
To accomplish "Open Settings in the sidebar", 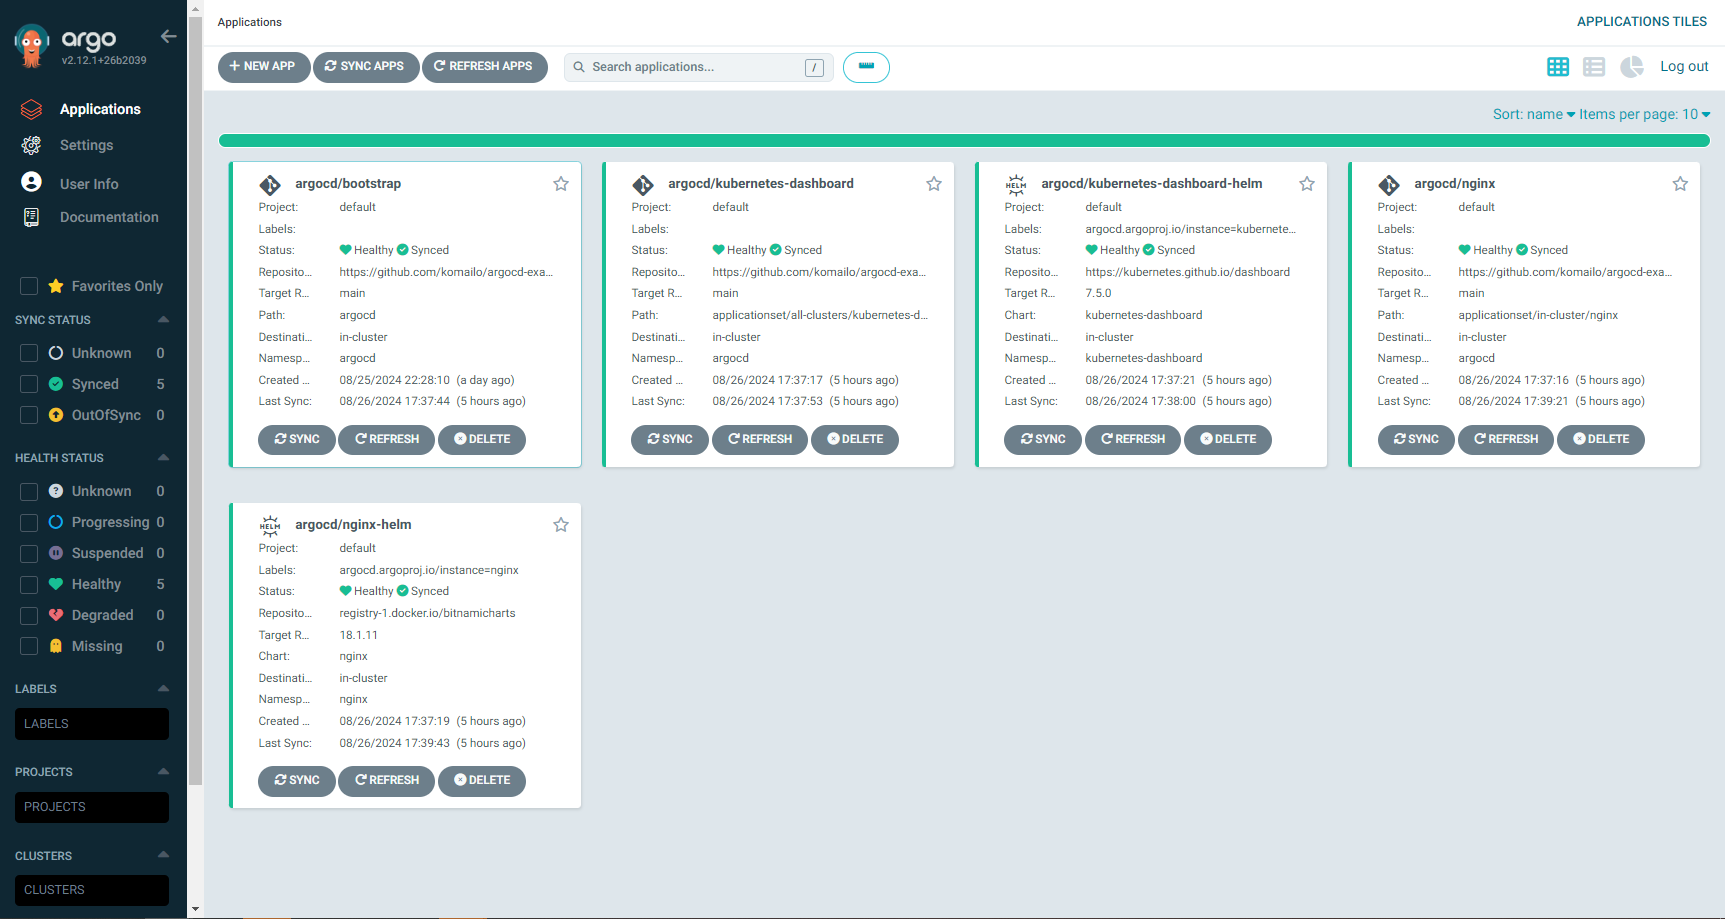I will click(86, 145).
